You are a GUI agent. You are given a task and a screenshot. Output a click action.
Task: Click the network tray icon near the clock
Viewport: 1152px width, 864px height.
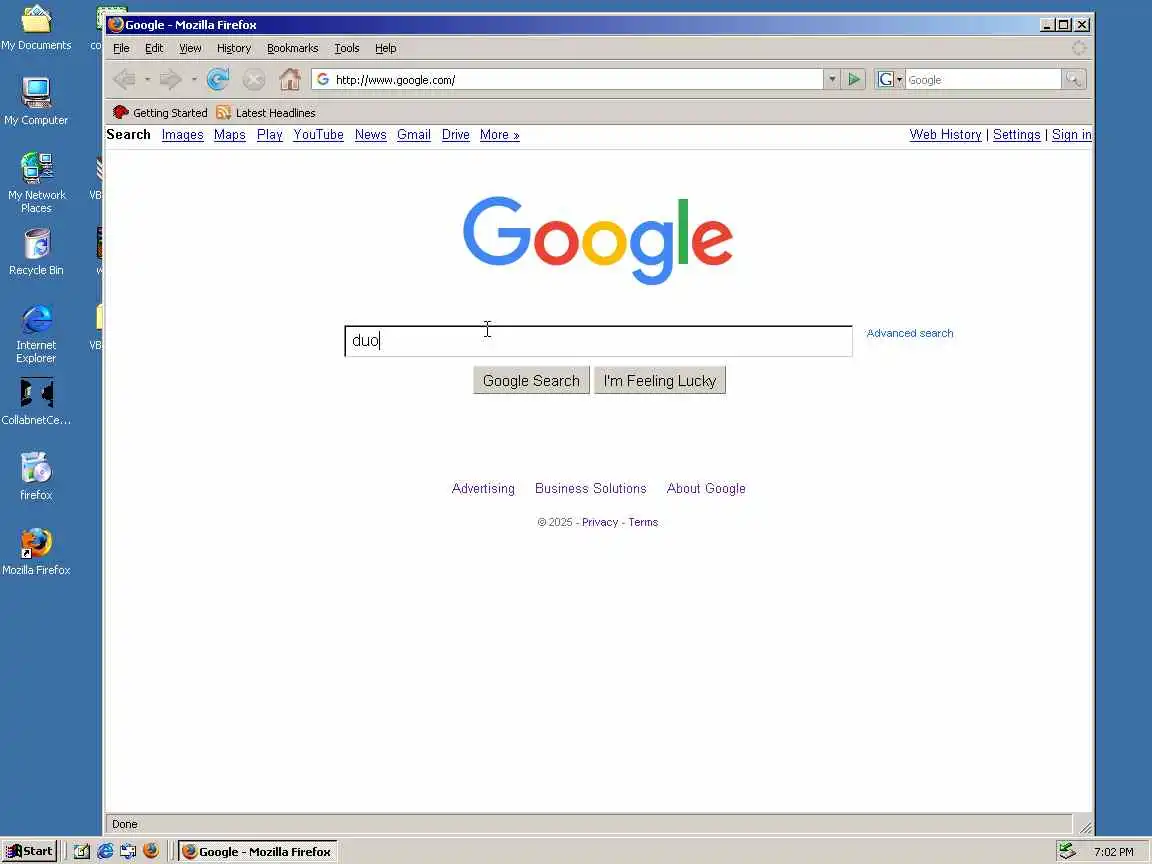(1067, 851)
